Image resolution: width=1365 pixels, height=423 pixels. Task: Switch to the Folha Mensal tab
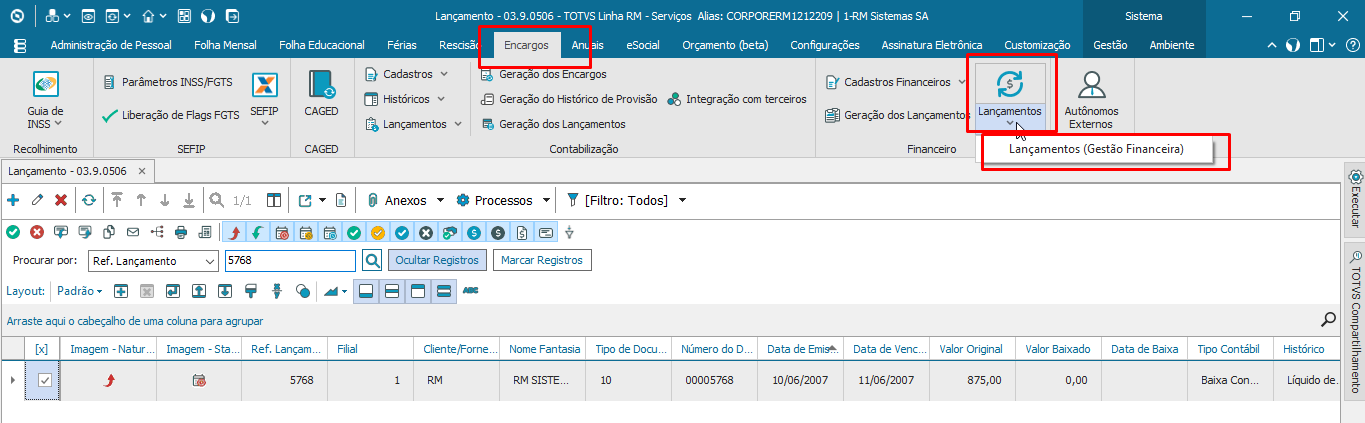225,45
